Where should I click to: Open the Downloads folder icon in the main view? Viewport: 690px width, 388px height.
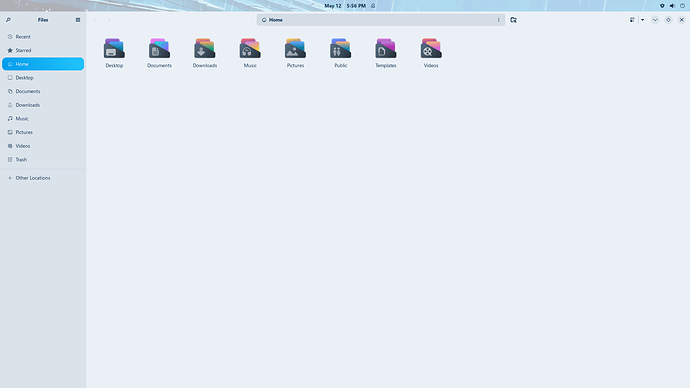pos(205,48)
